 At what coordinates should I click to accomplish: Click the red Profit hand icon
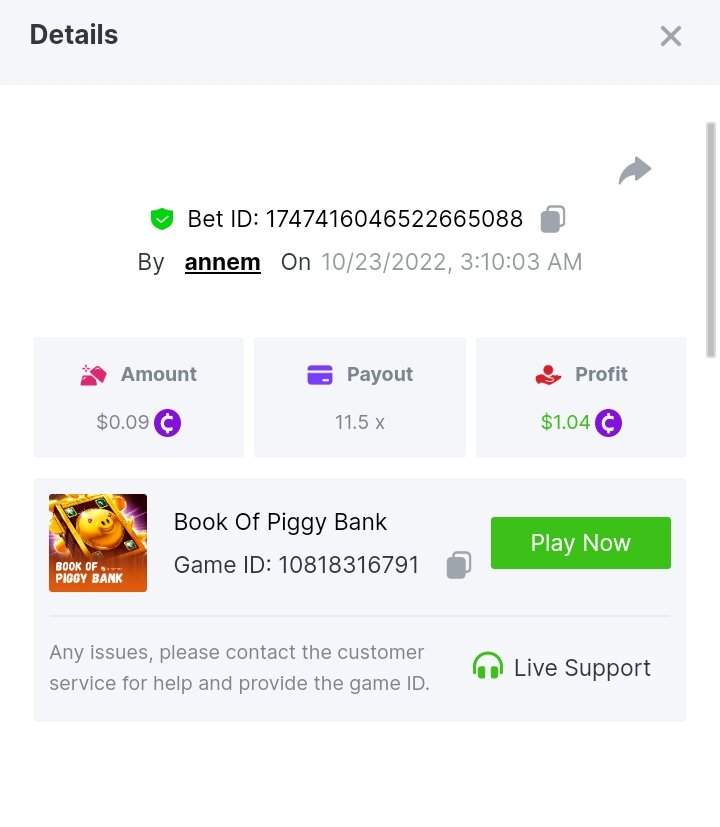coord(548,375)
